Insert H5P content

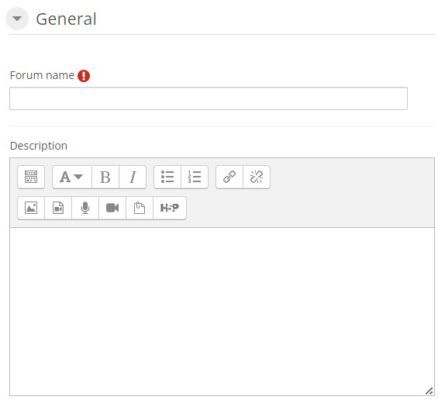(170, 208)
